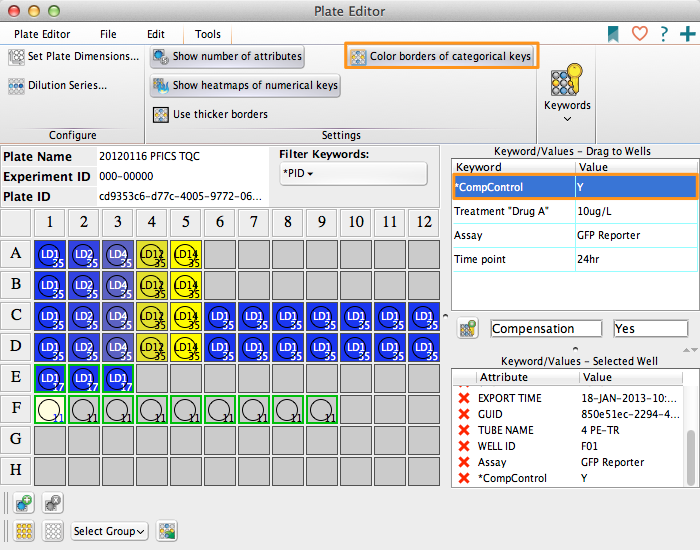
Task: Collapse the panel with small side arrow
Action: (x=445, y=316)
